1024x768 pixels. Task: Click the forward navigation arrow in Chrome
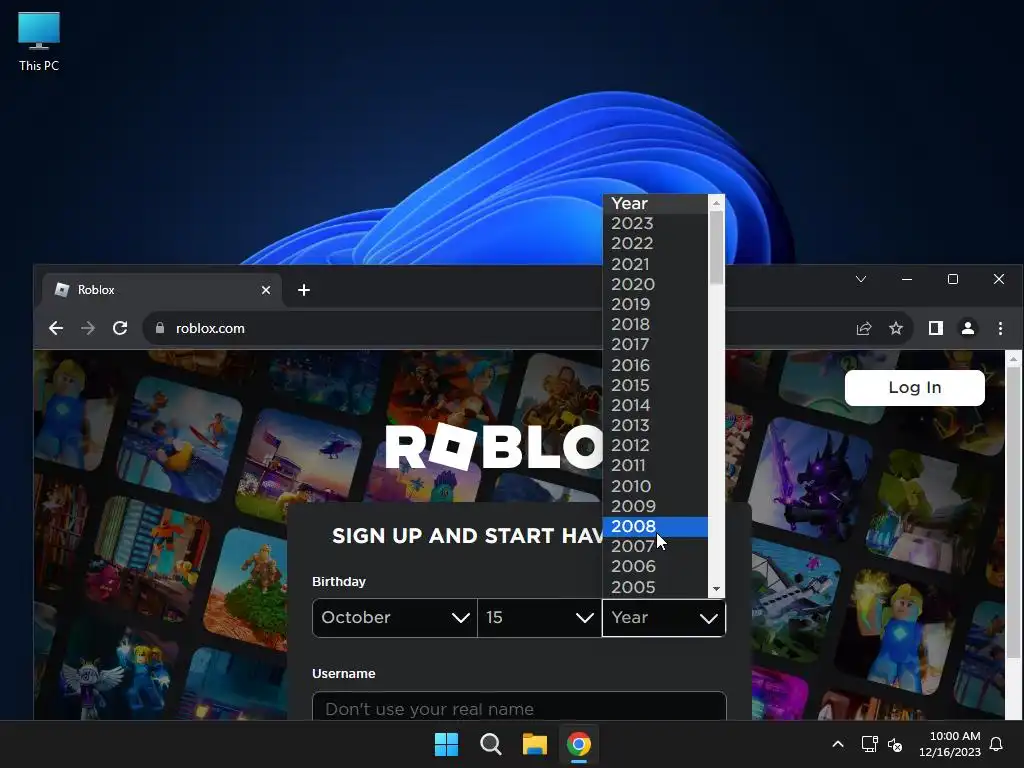pos(88,328)
